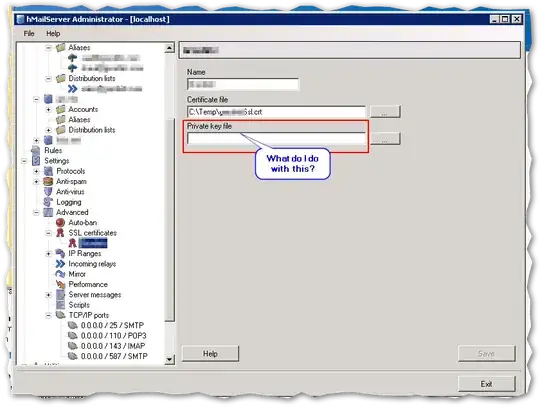Collapse the TCP/IP ports node
The height and width of the screenshot is (406, 540).
point(49,315)
